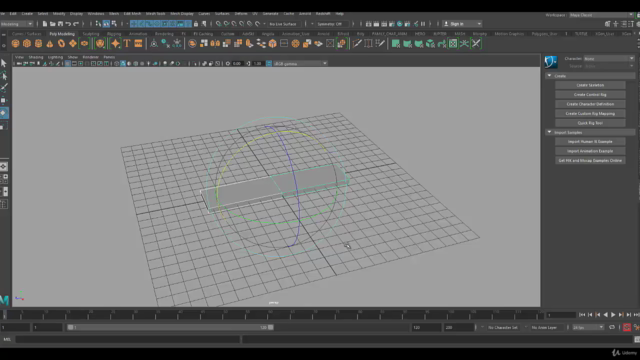
Task: Open the Sign In dropdown
Action: tap(462, 24)
